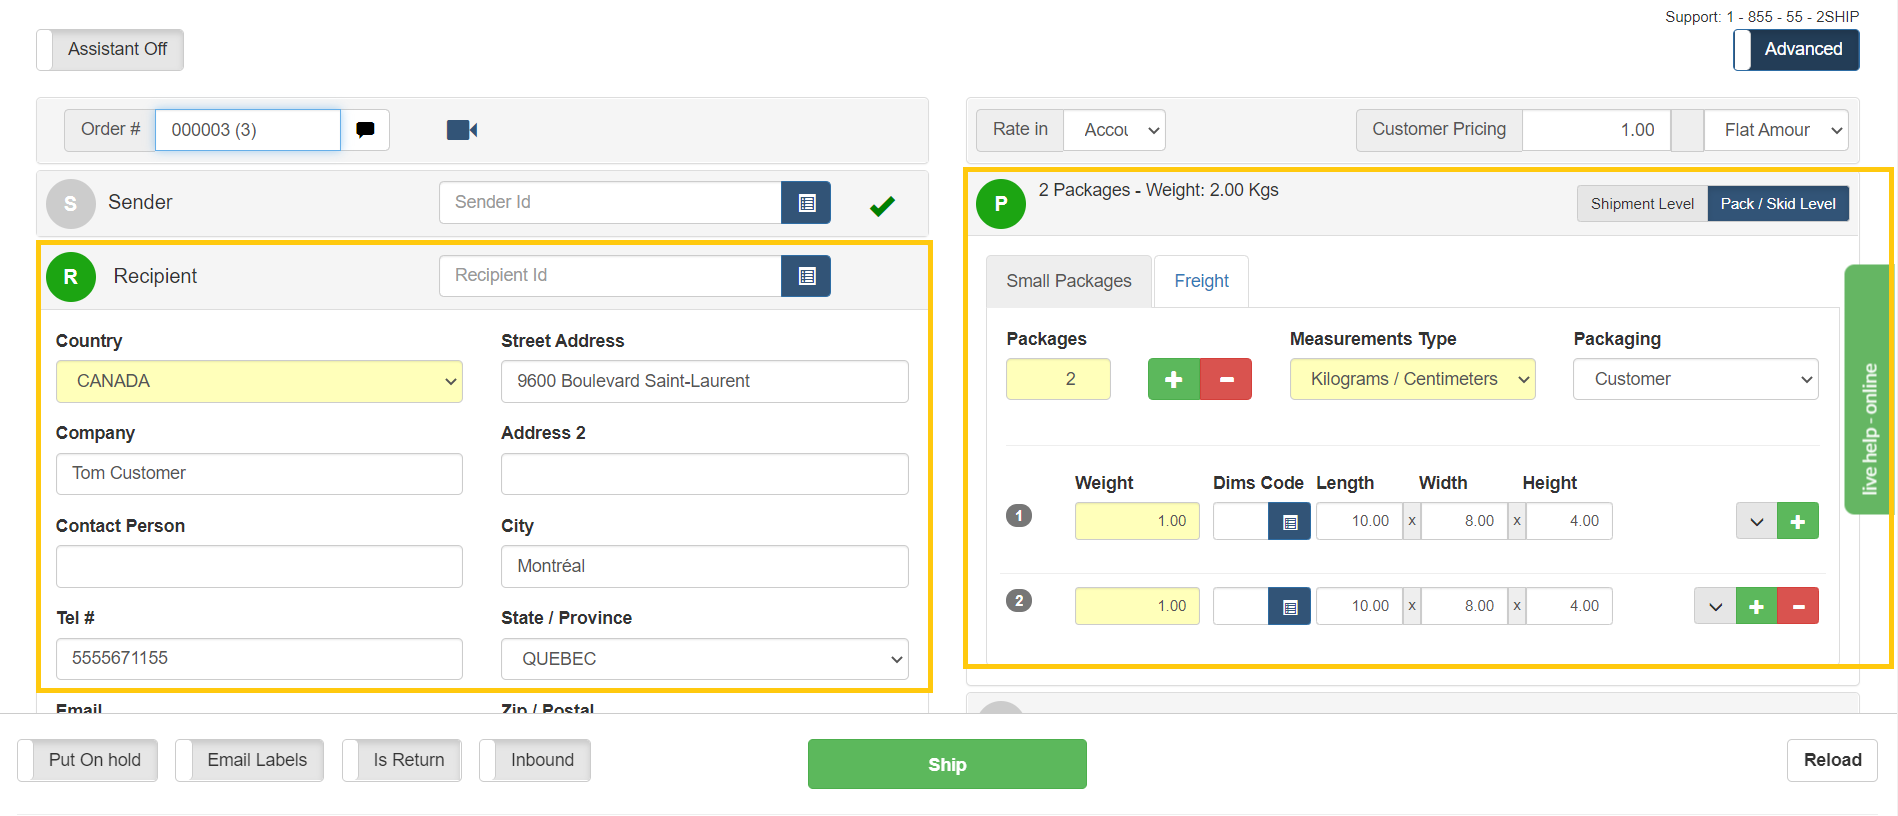Click the green Ship button

pyautogui.click(x=947, y=764)
